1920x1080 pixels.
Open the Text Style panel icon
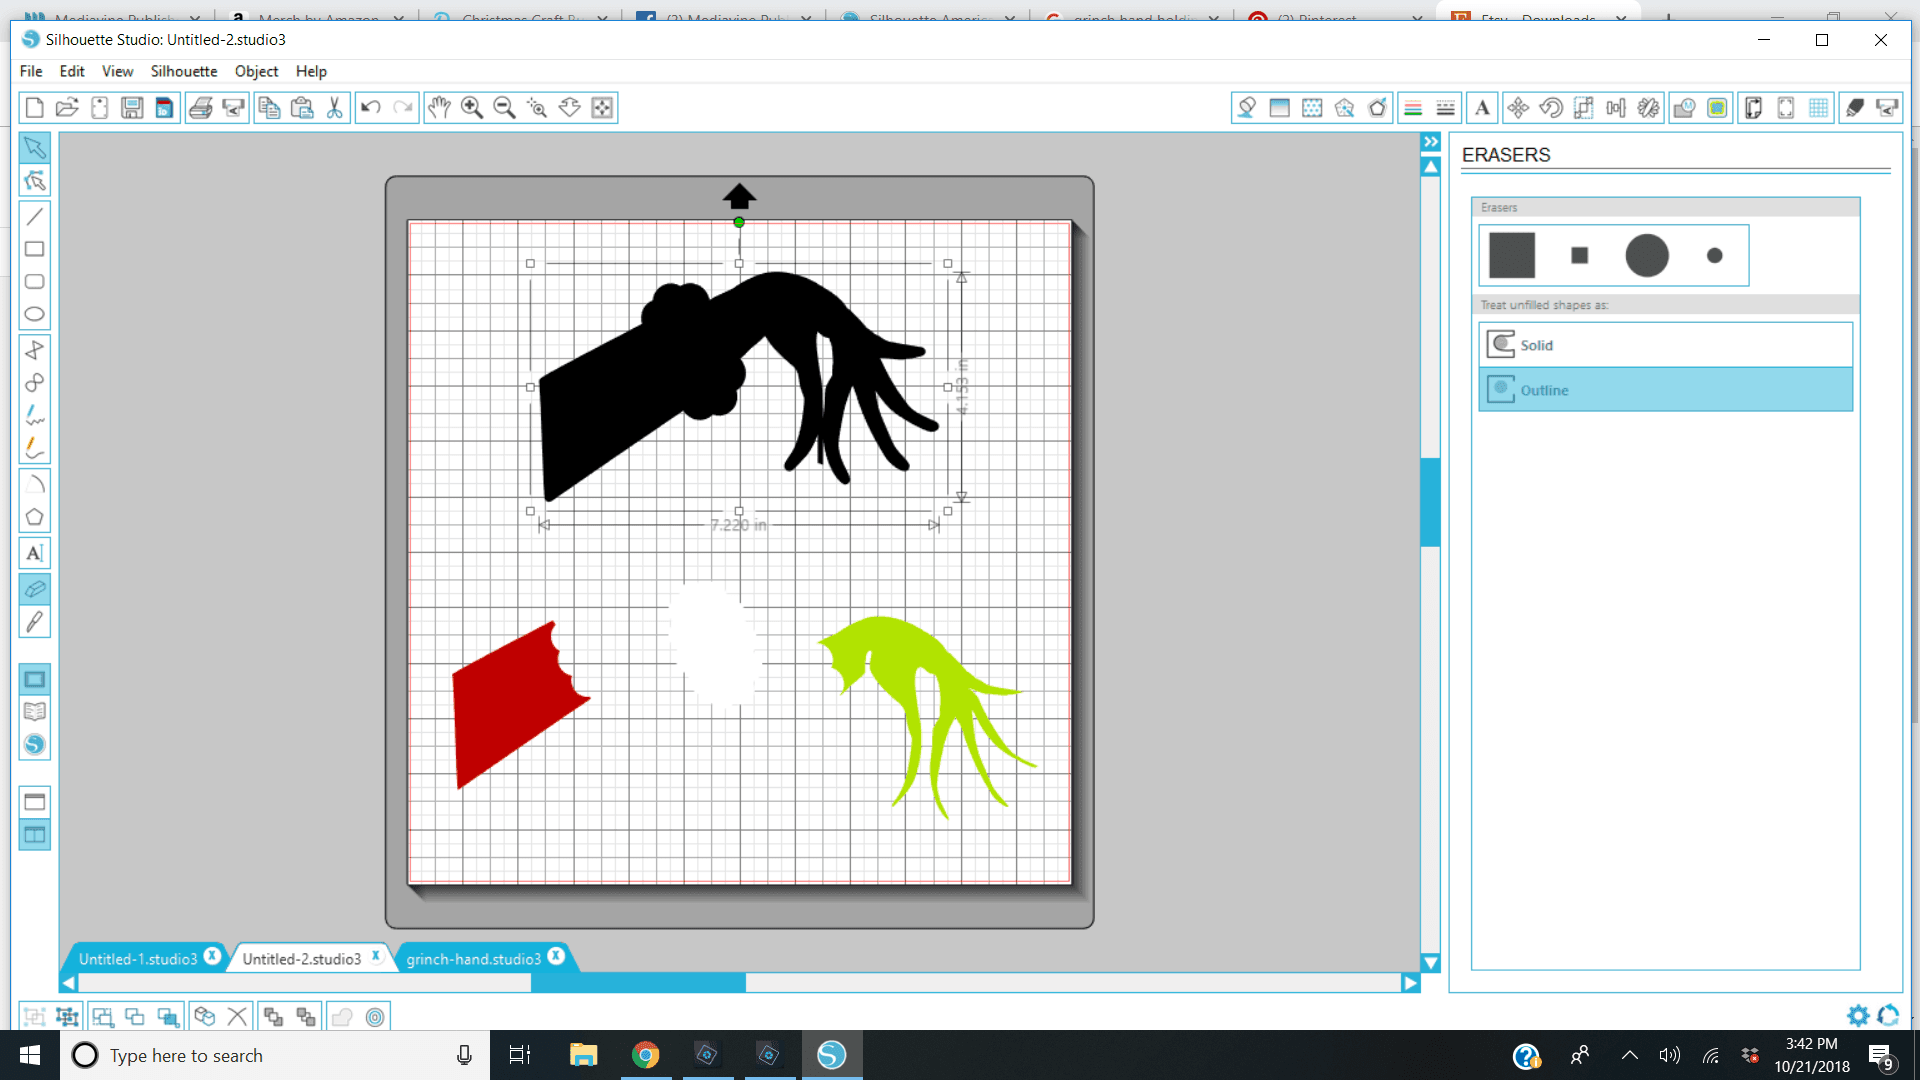1483,108
